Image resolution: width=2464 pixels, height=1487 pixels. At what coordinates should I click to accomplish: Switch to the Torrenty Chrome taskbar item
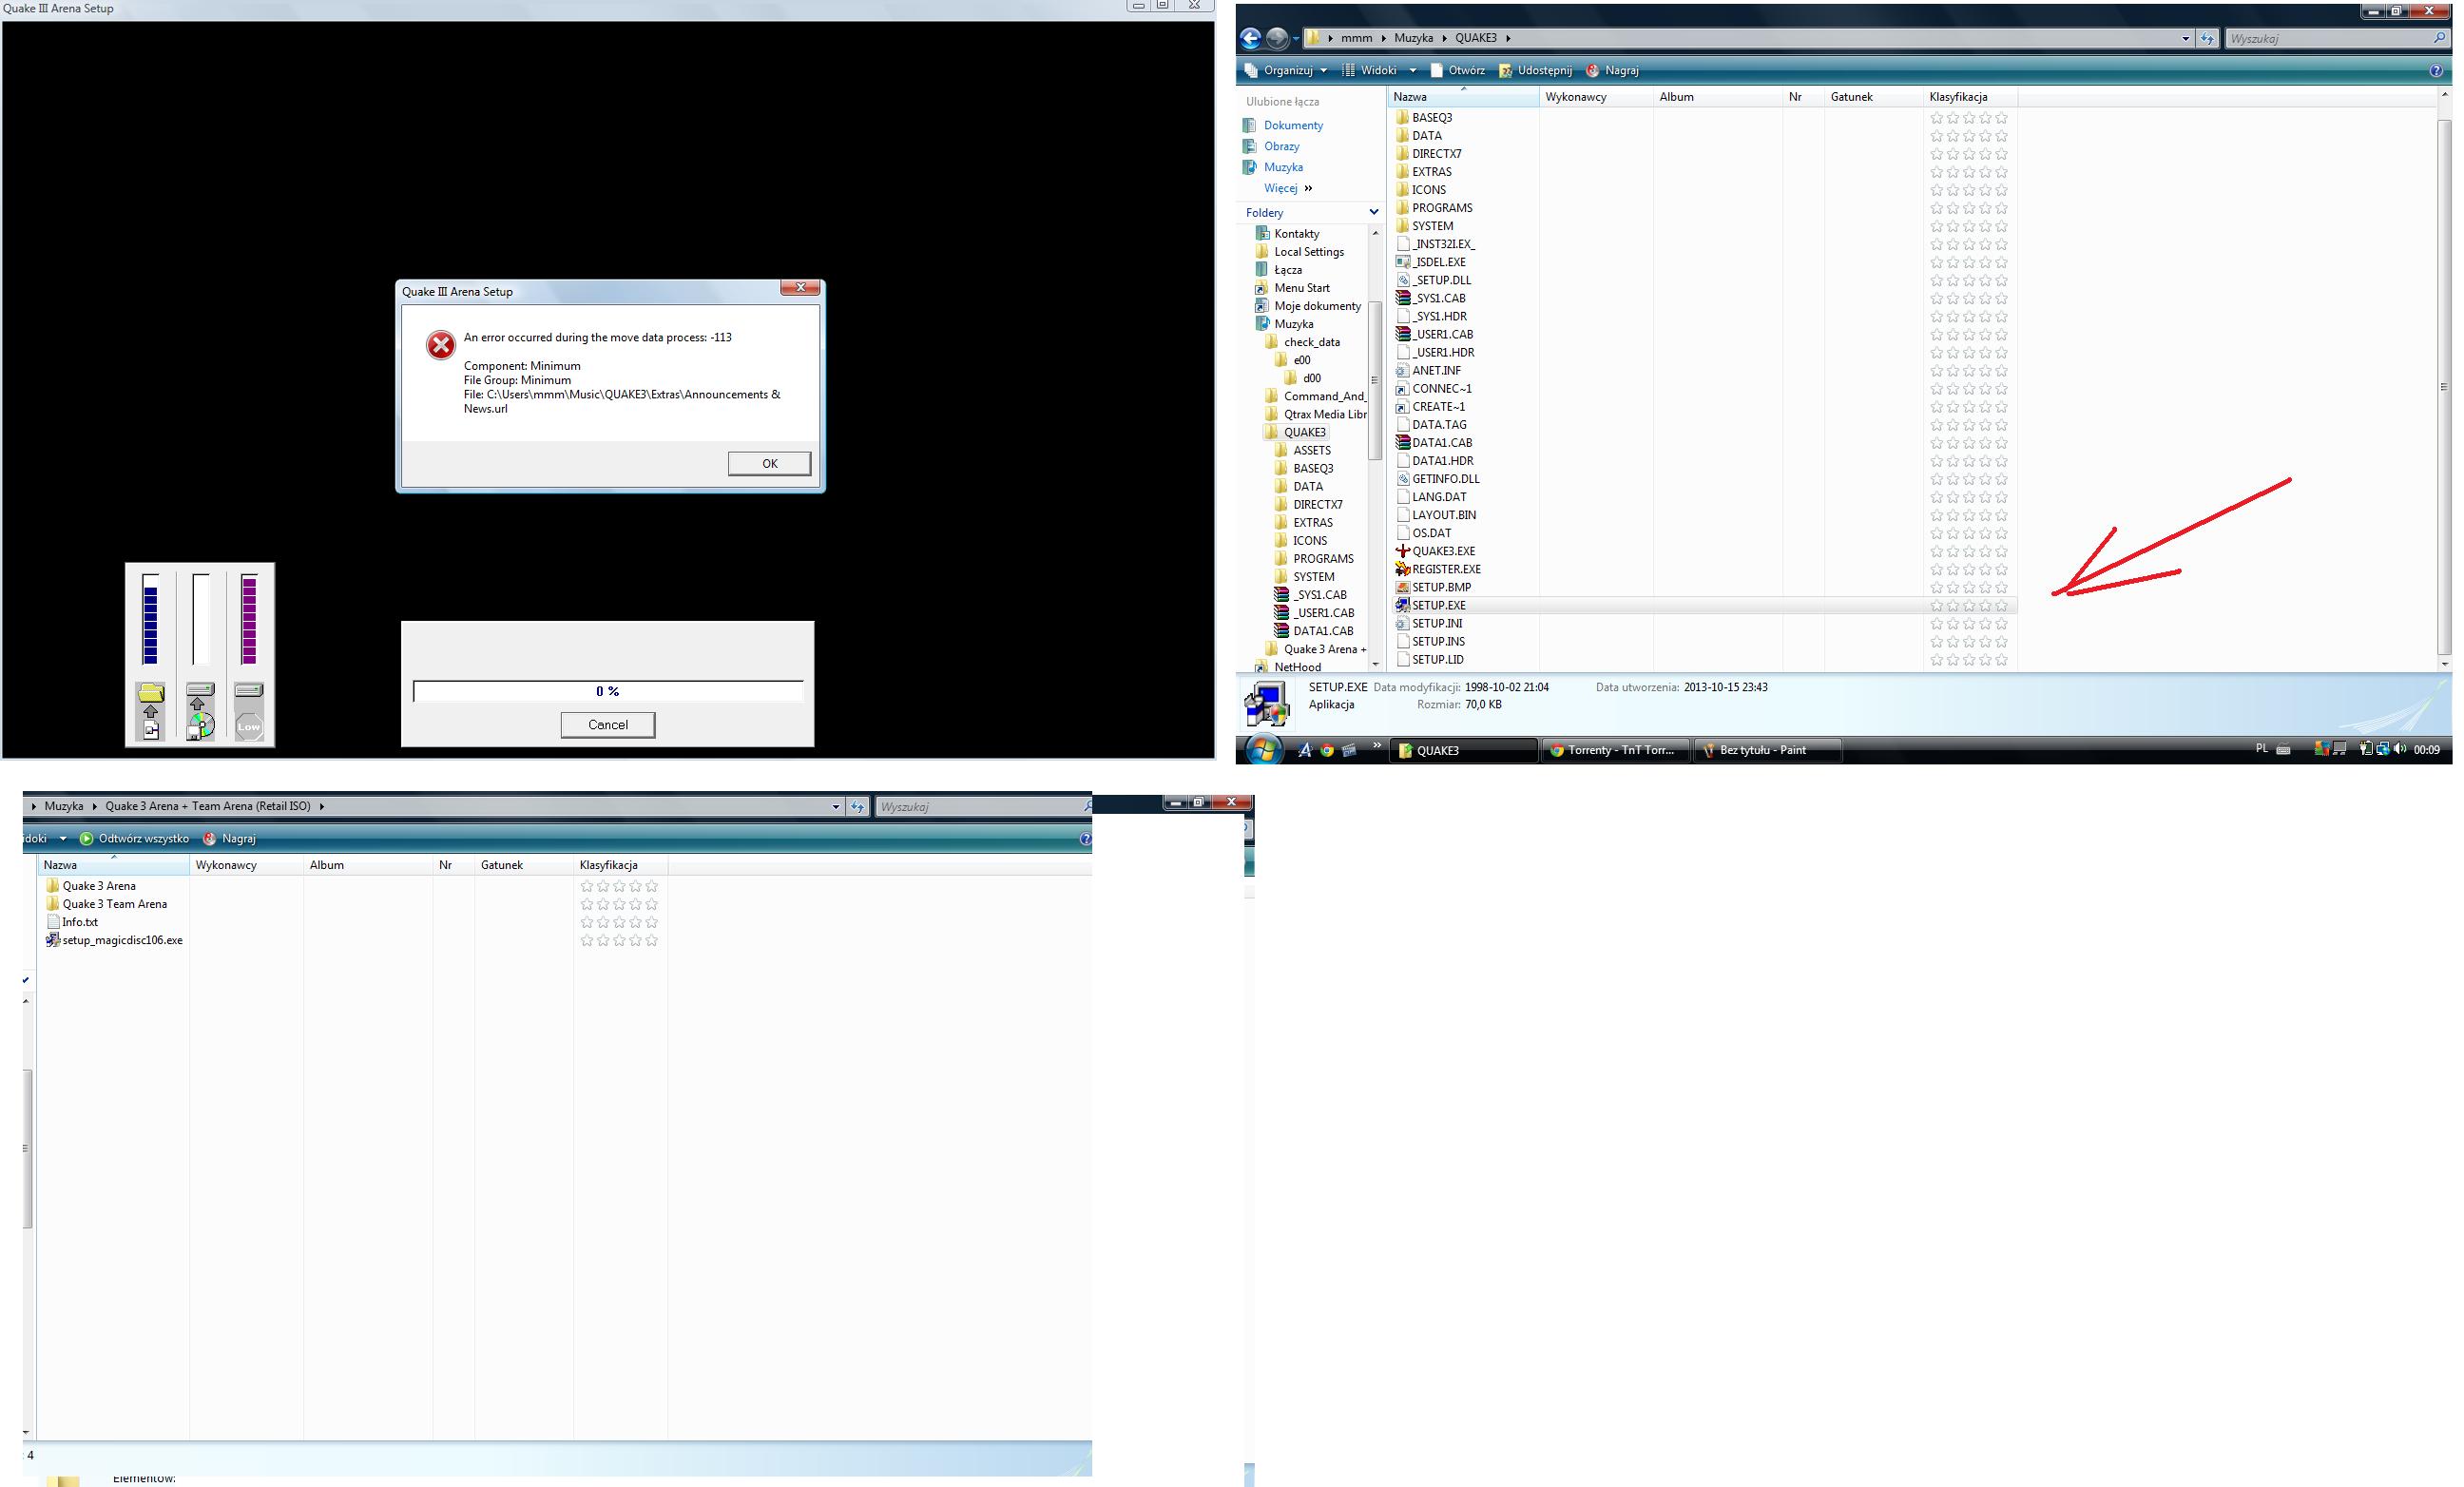tap(1615, 750)
